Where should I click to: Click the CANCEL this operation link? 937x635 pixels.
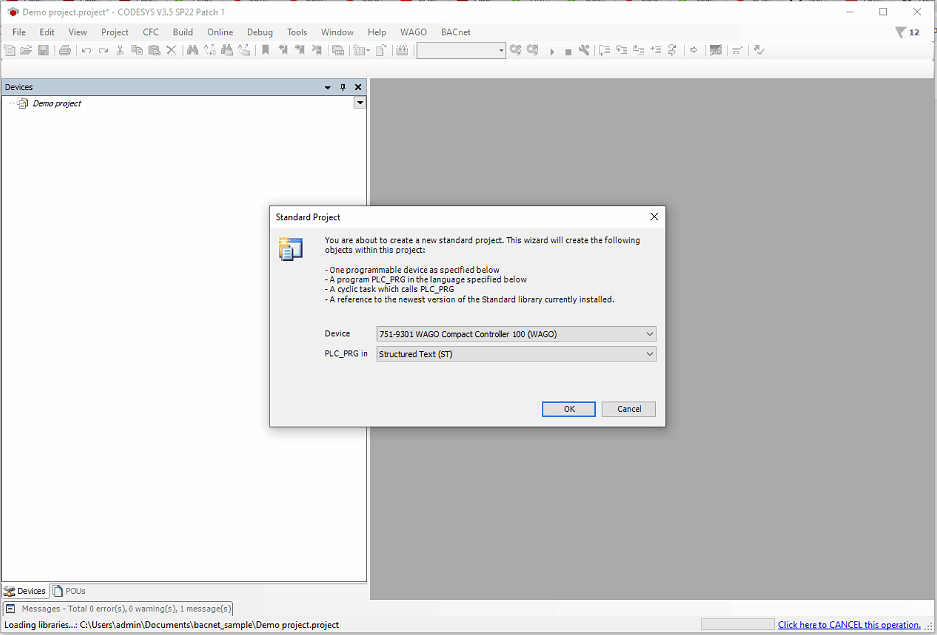[x=849, y=625]
